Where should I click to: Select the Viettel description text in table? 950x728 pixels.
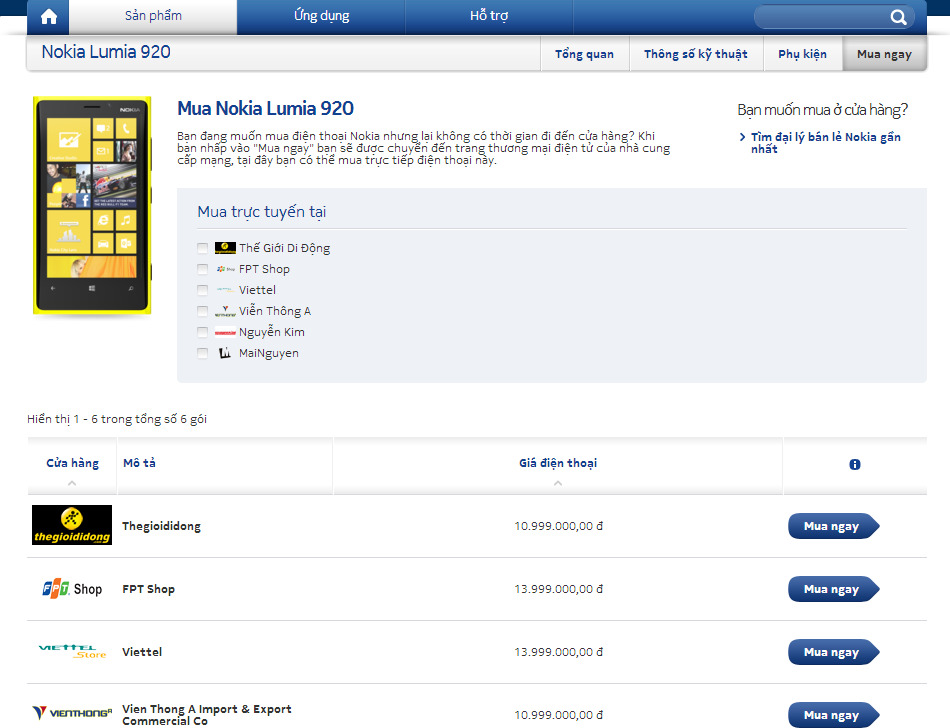tap(142, 652)
